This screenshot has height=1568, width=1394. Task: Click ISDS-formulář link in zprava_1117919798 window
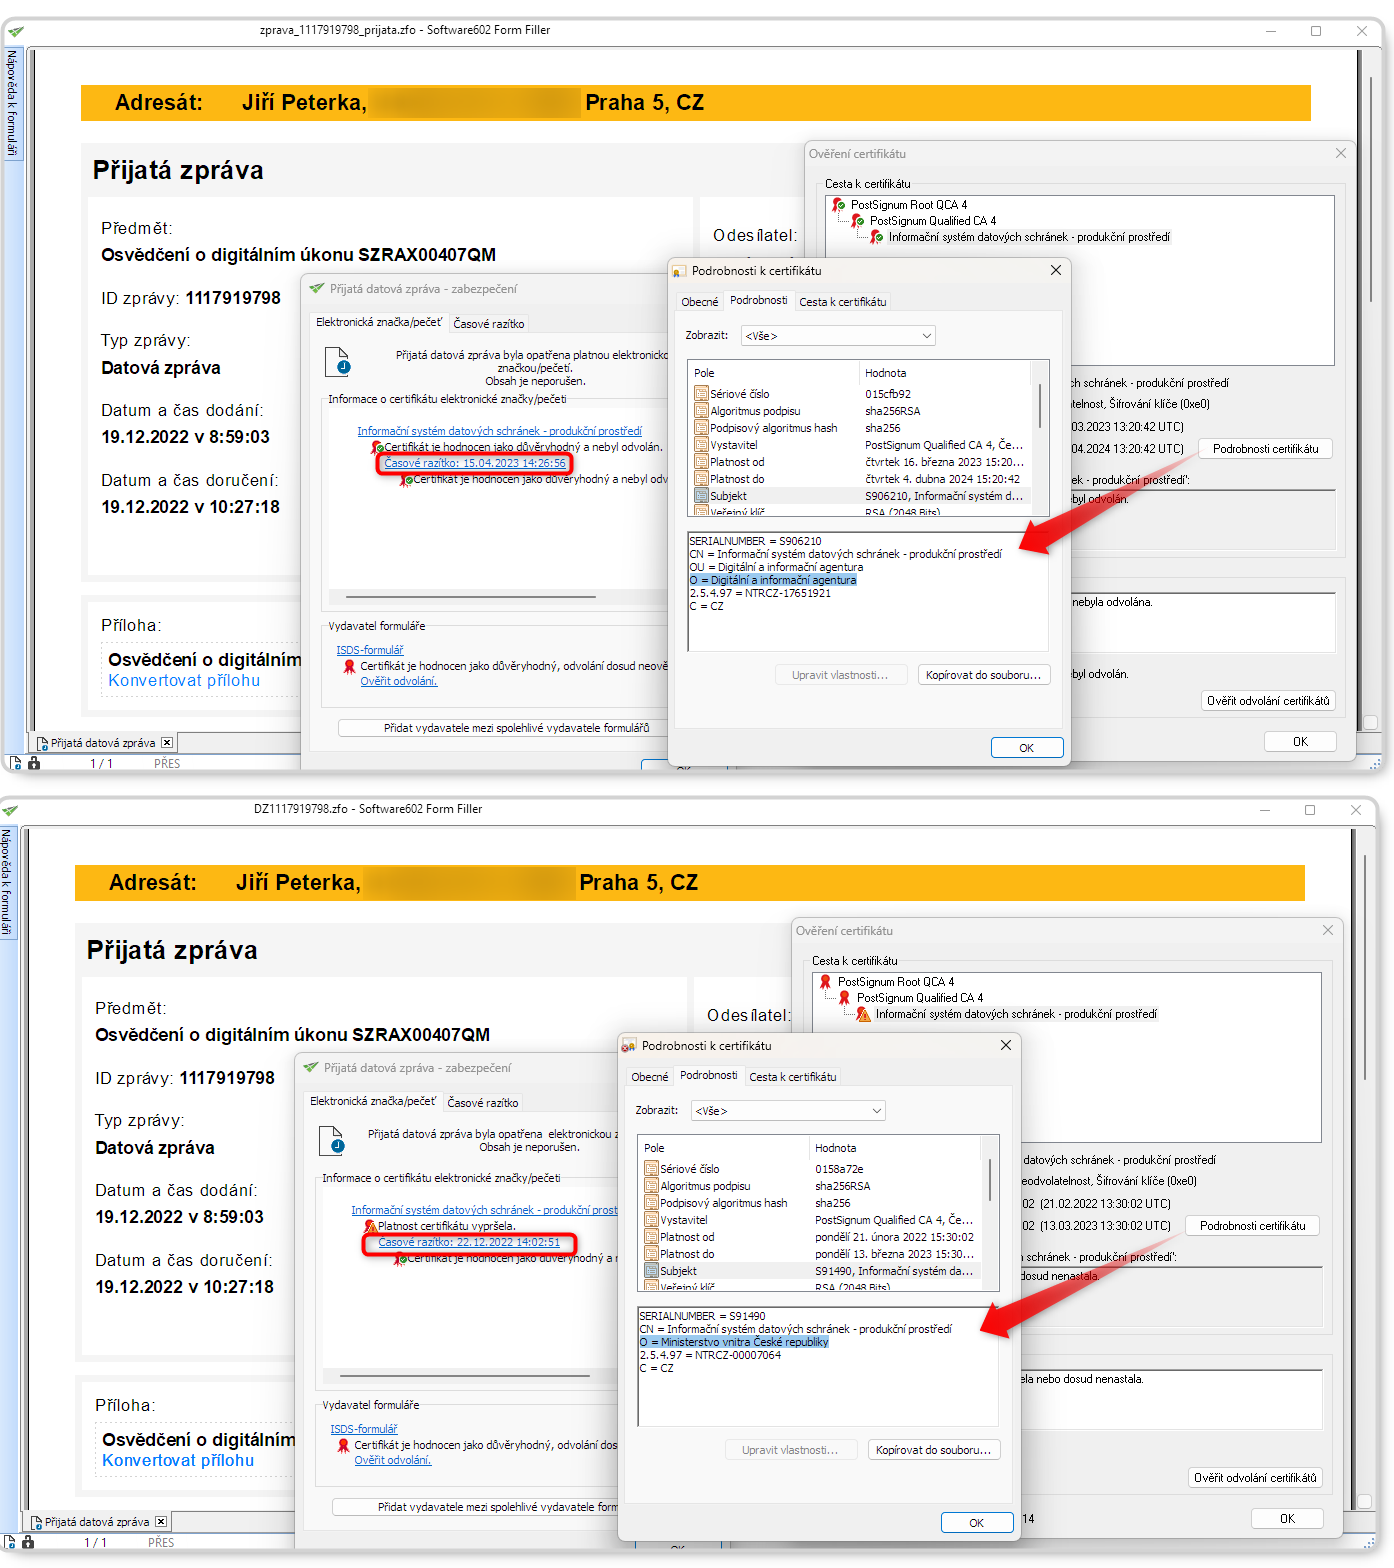tap(370, 650)
